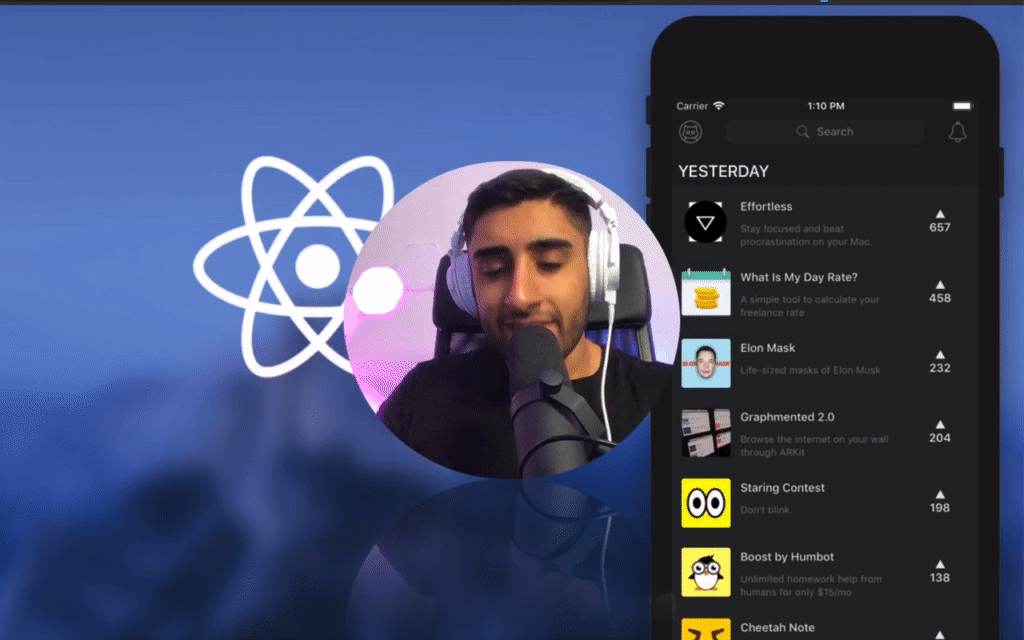Click the 204 upvote count for Graphmented 2.0
This screenshot has width=1024, height=640.
click(x=938, y=437)
